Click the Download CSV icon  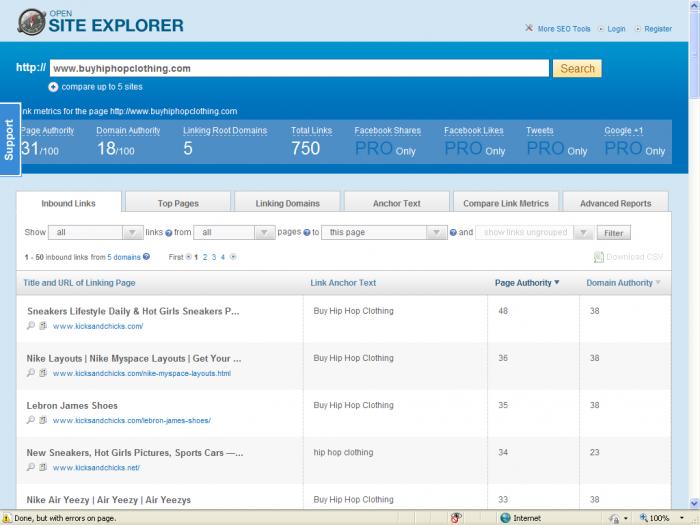coord(598,257)
